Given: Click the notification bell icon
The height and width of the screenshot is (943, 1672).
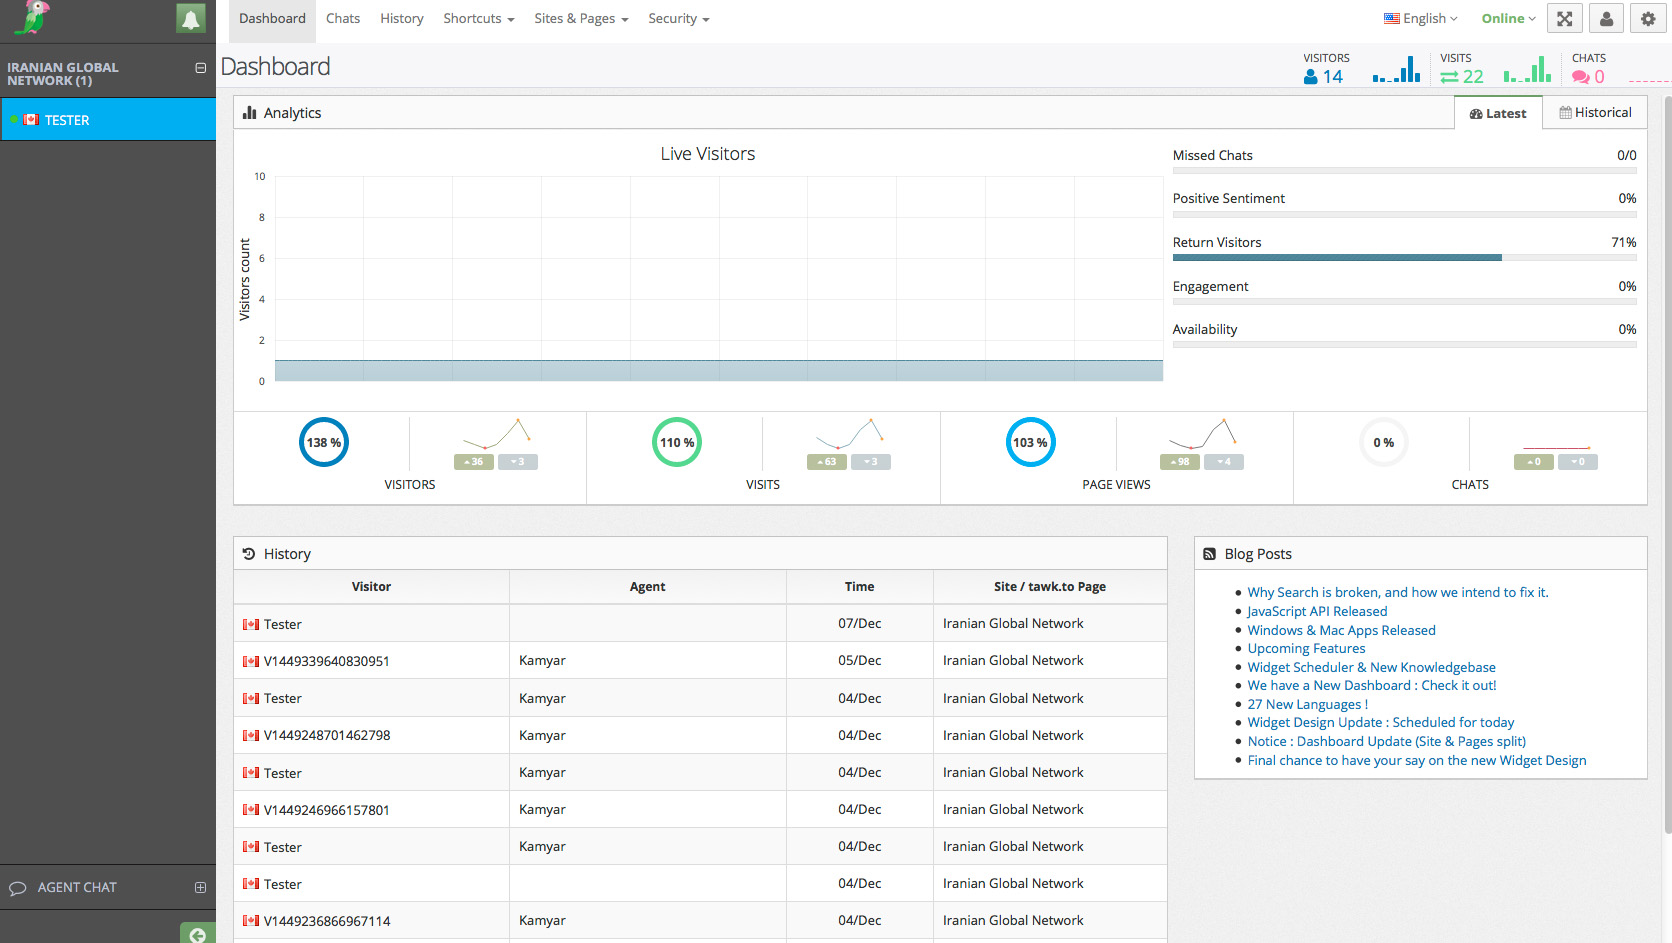Looking at the screenshot, I should tap(190, 19).
